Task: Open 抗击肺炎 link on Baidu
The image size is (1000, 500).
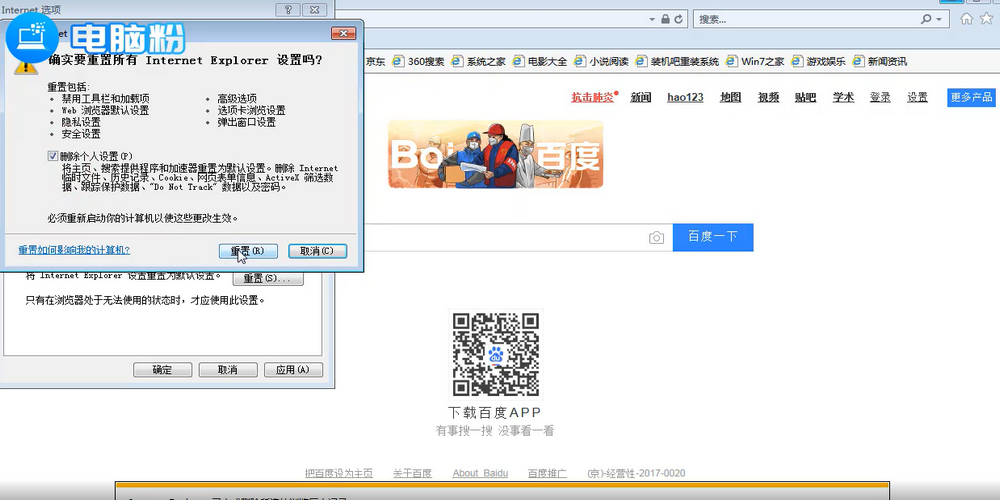Action: [592, 98]
